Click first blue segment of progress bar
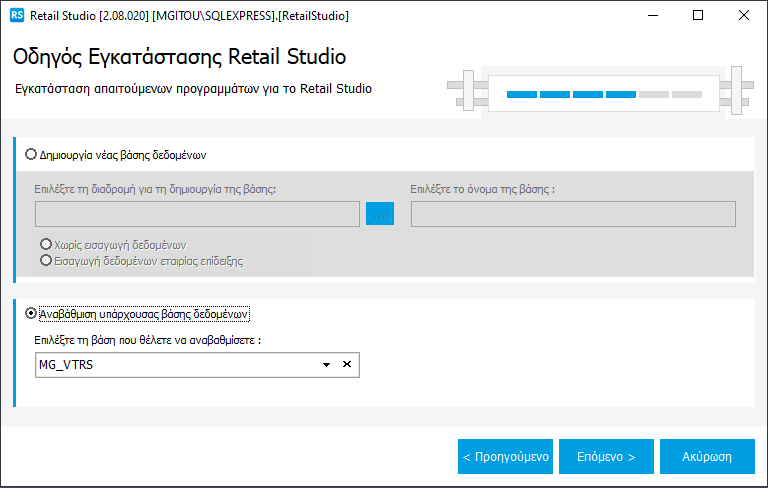 point(521,94)
